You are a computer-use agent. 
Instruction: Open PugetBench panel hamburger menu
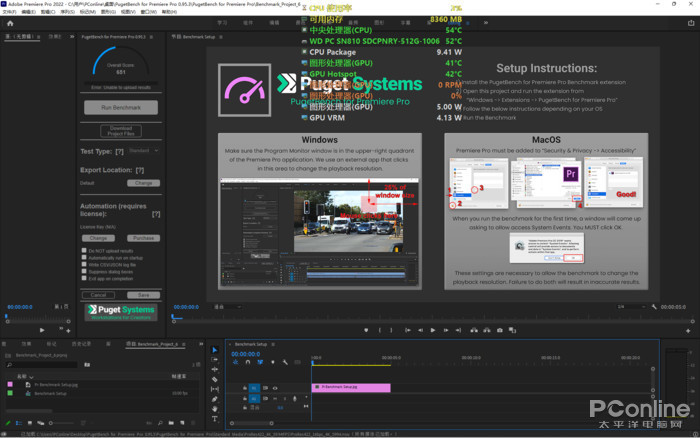(x=151, y=37)
